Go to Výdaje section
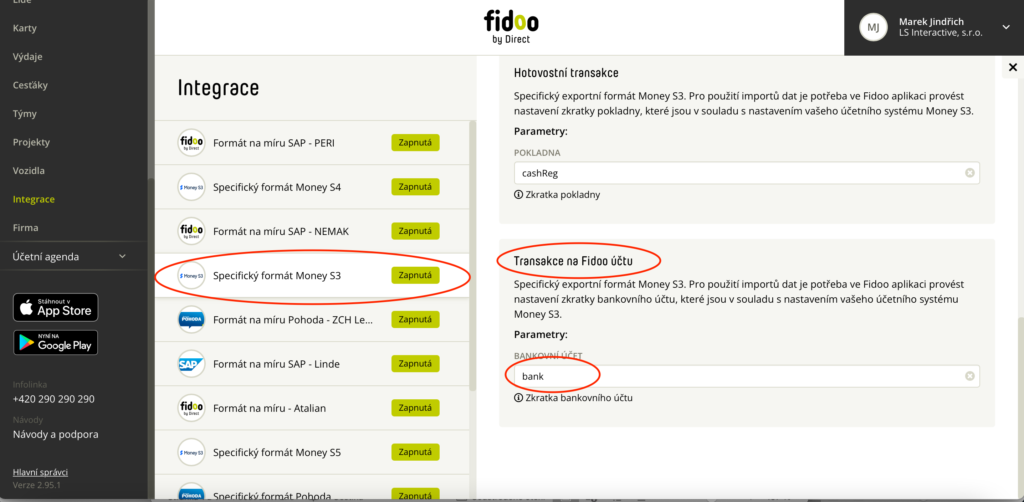The image size is (1024, 502). coord(27,56)
